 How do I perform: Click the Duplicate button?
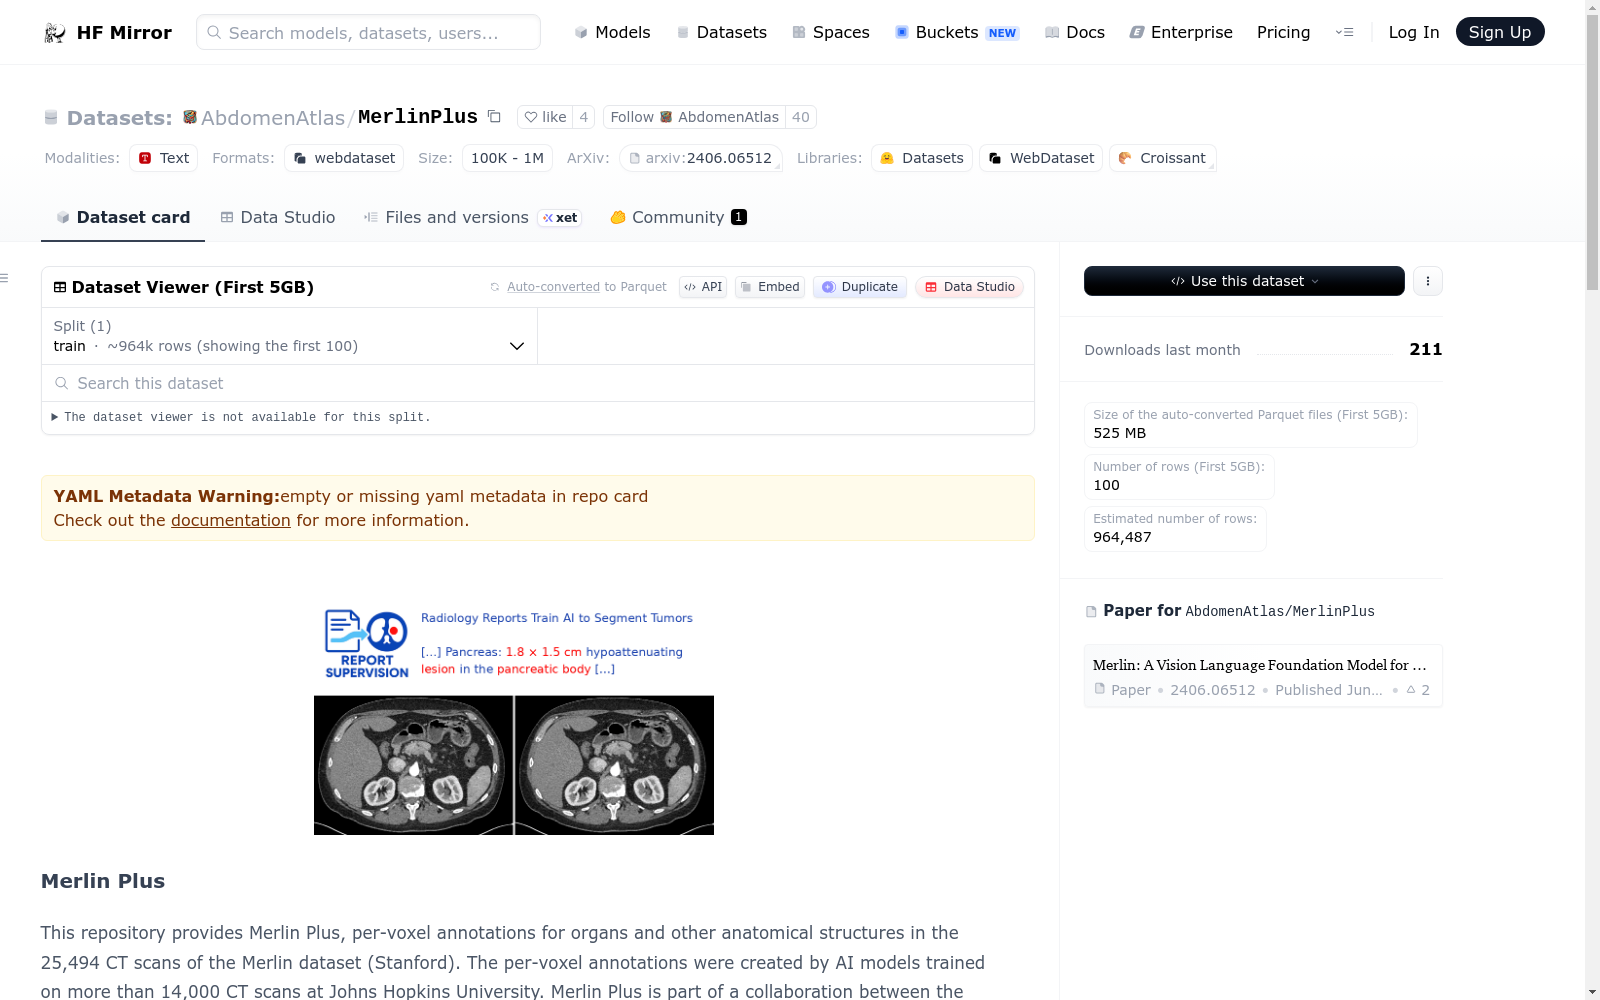[860, 287]
